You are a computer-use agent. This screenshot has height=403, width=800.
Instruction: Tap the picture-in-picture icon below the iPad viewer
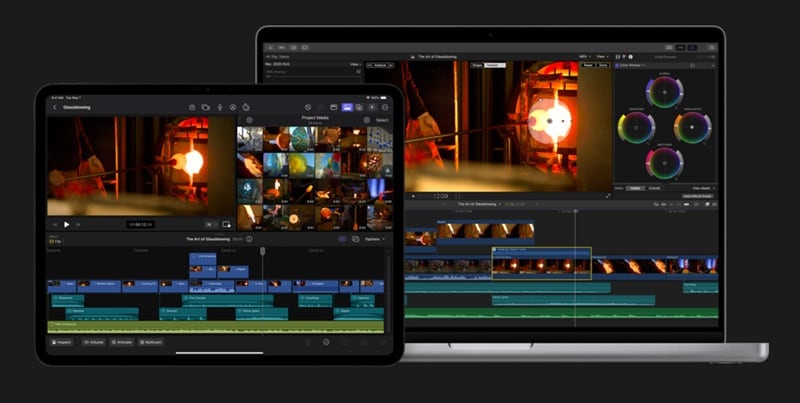coord(227,224)
